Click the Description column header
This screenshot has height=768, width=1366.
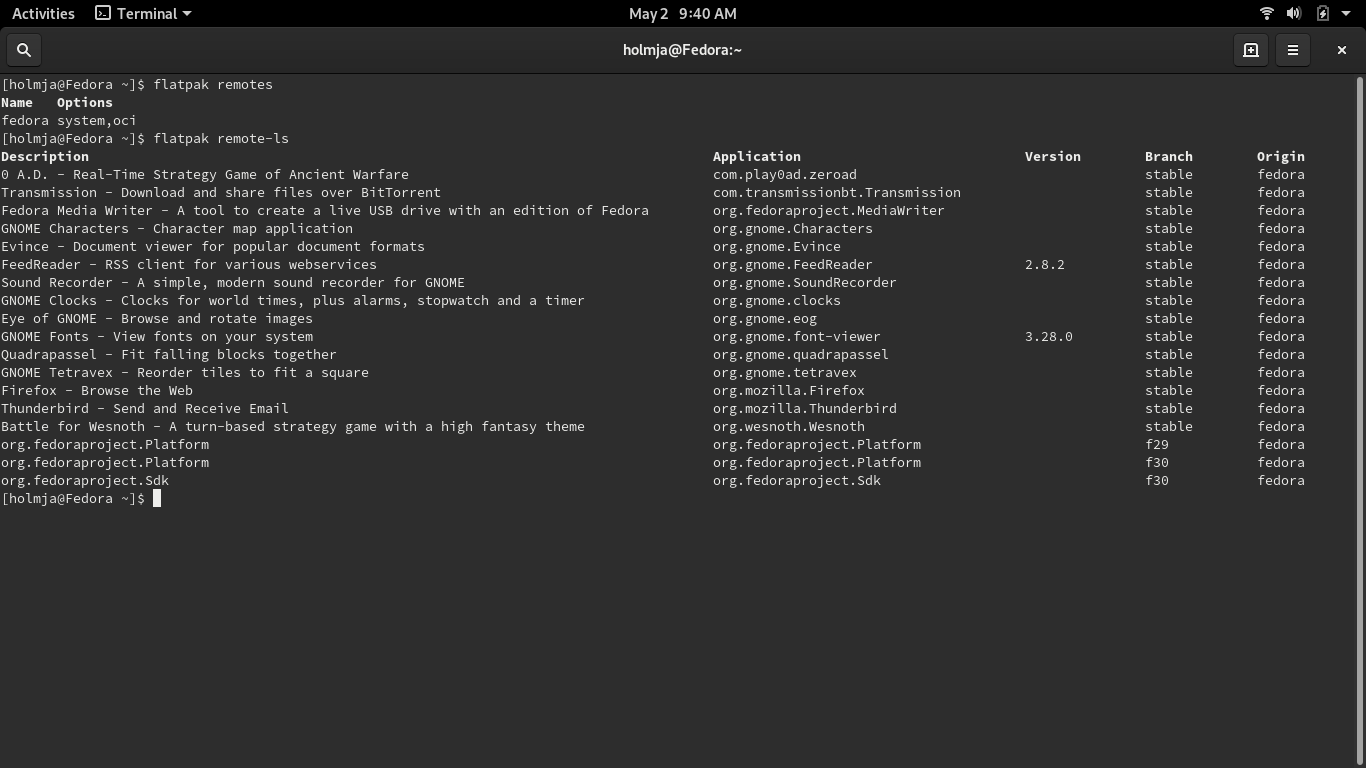tap(45, 156)
